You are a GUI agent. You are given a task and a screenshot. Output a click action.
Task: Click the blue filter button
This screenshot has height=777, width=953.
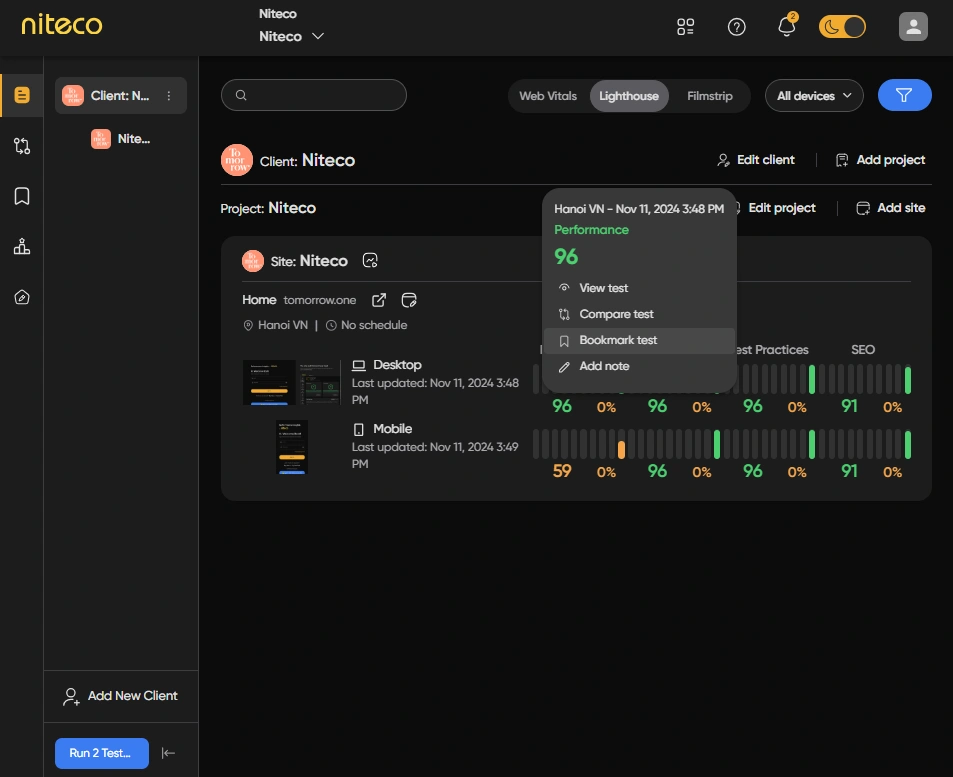point(904,95)
